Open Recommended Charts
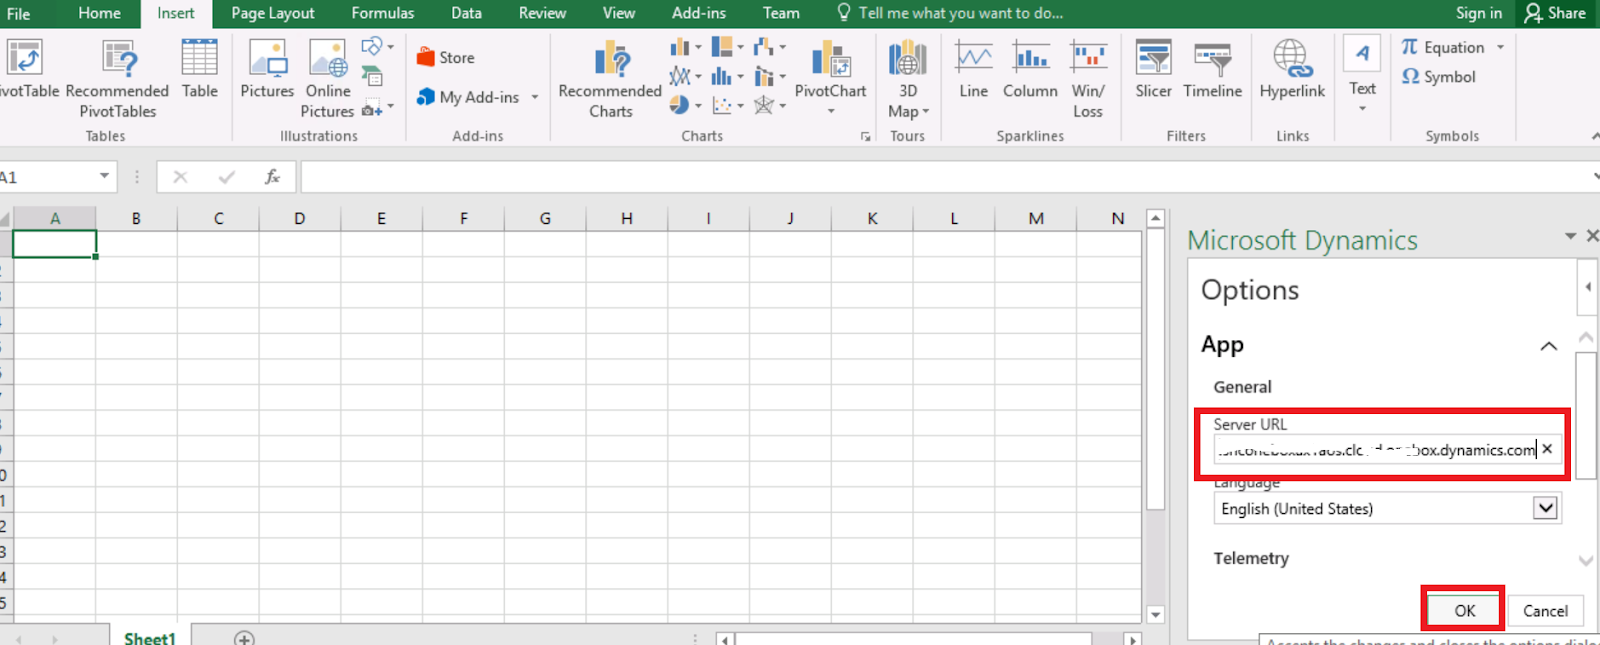 [610, 78]
